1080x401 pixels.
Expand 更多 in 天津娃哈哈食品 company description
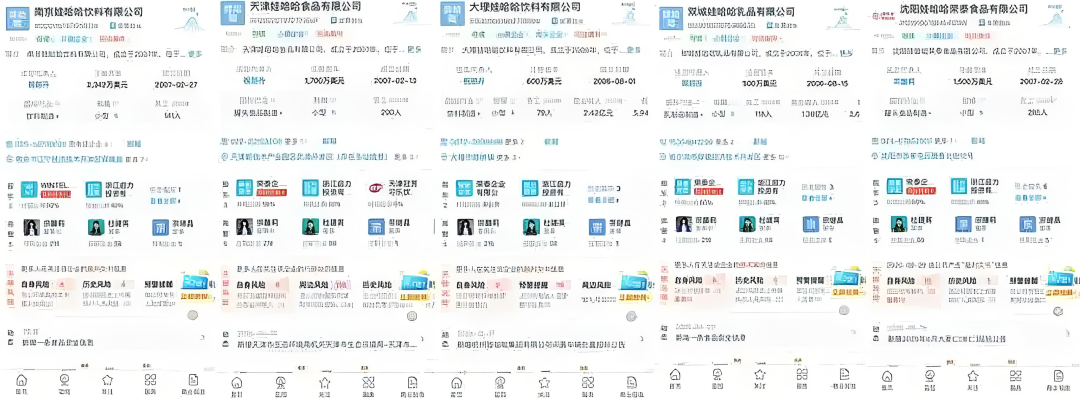(414, 49)
